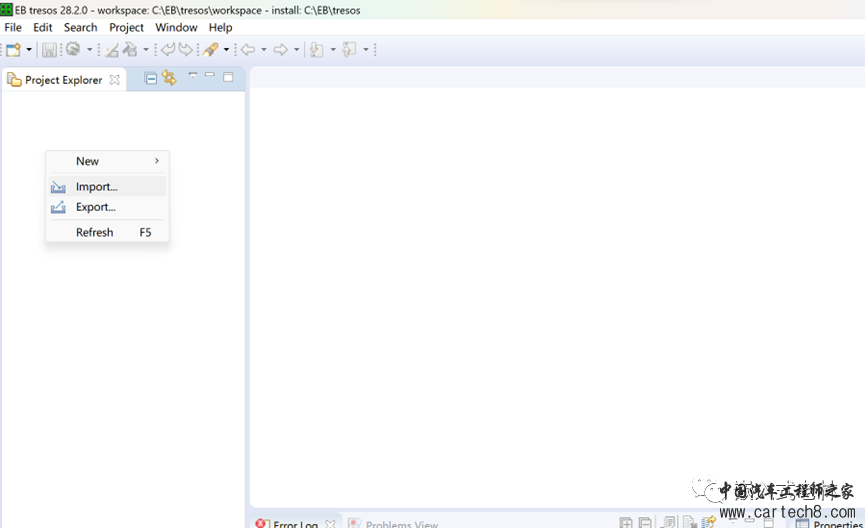The height and width of the screenshot is (528, 865).
Task: Open the Forward history dropdown arrow
Action: [x=297, y=49]
